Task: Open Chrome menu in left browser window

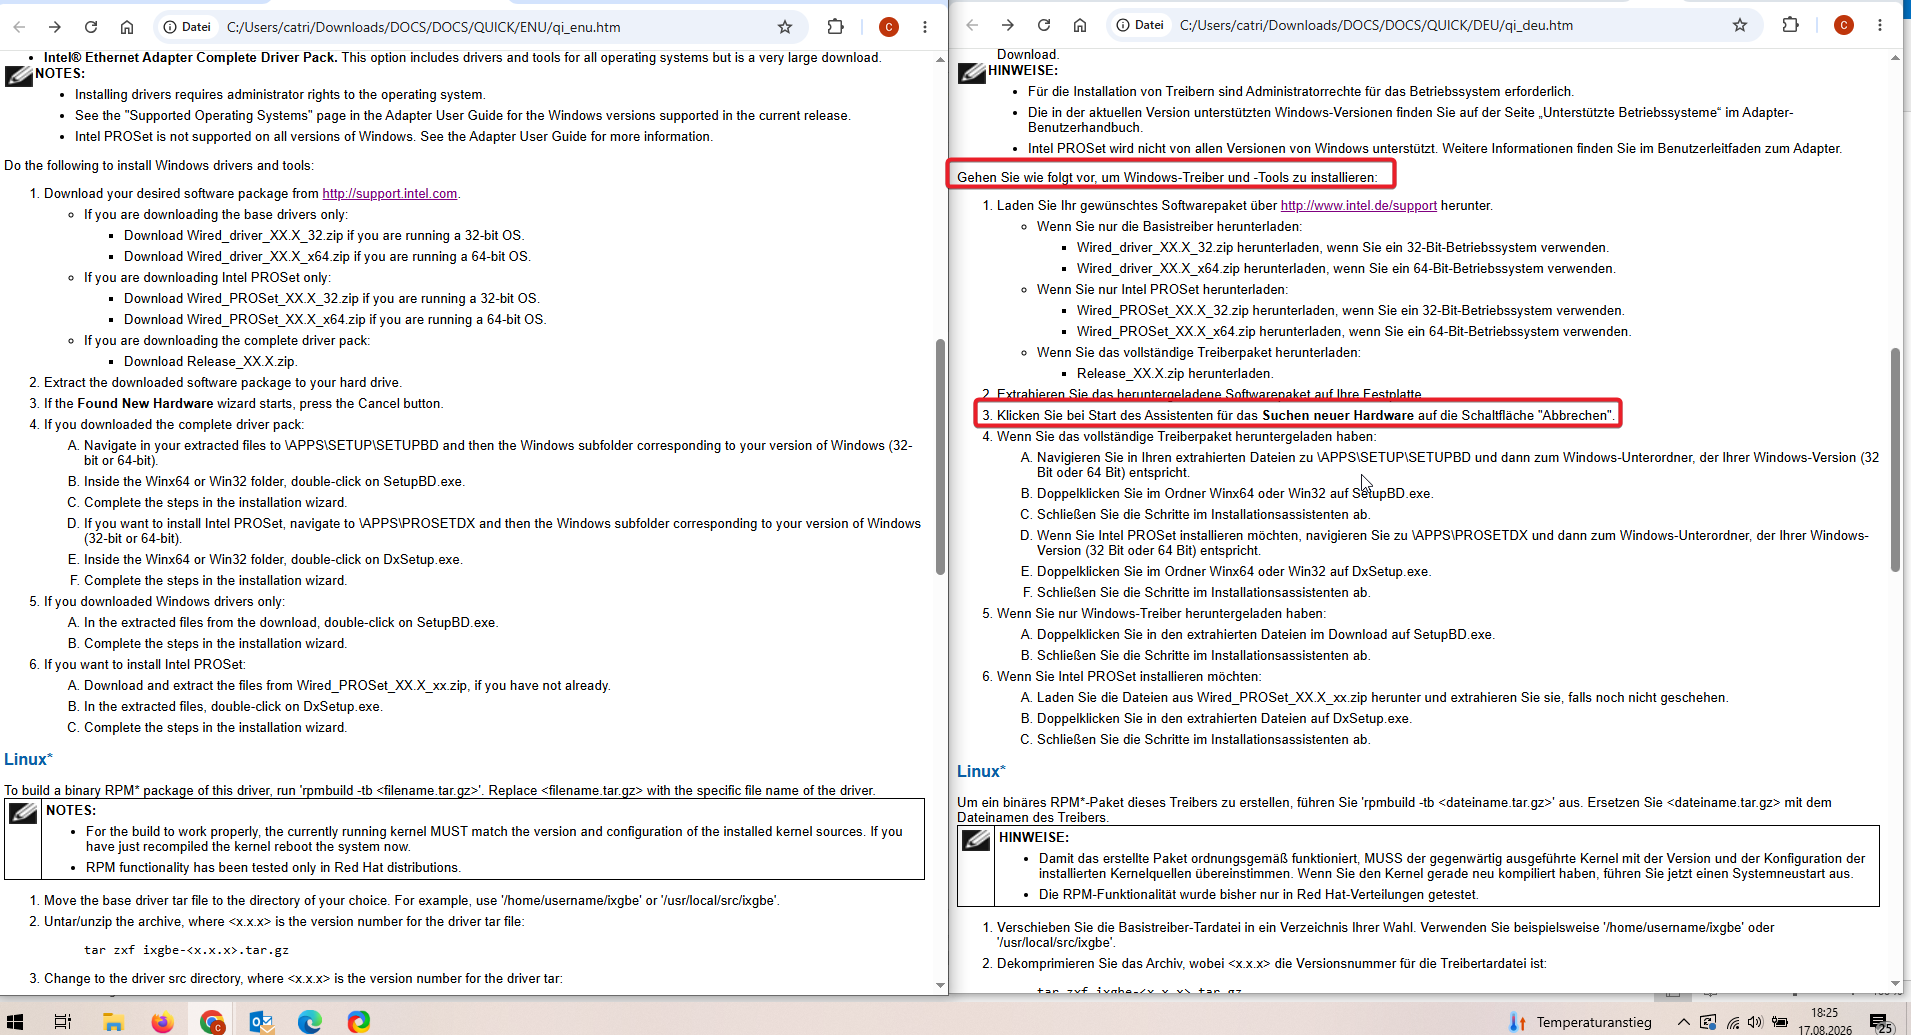Action: (925, 27)
